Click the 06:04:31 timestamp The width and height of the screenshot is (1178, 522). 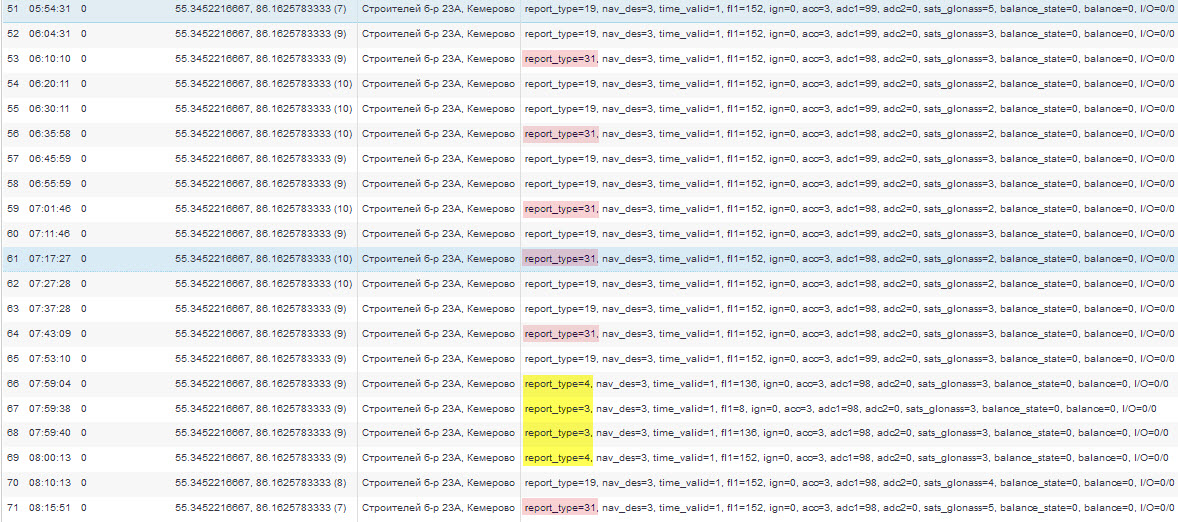50,34
